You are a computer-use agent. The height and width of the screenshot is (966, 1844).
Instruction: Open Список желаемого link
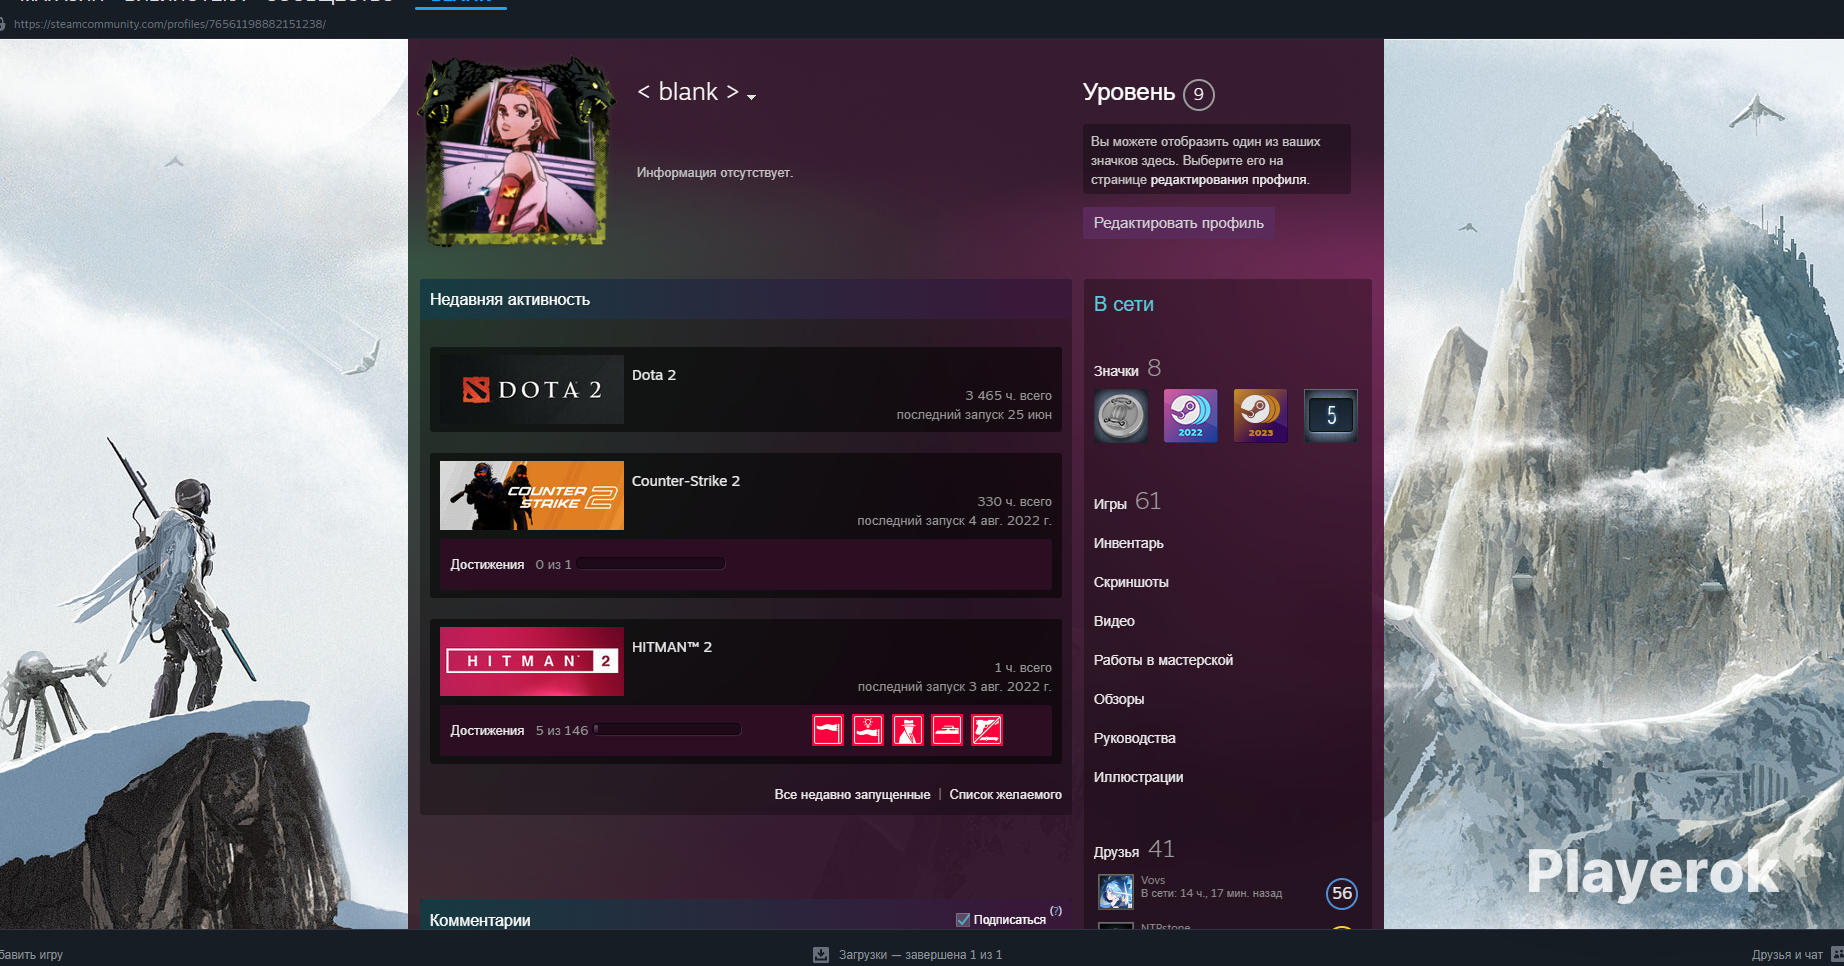[x=1005, y=795]
